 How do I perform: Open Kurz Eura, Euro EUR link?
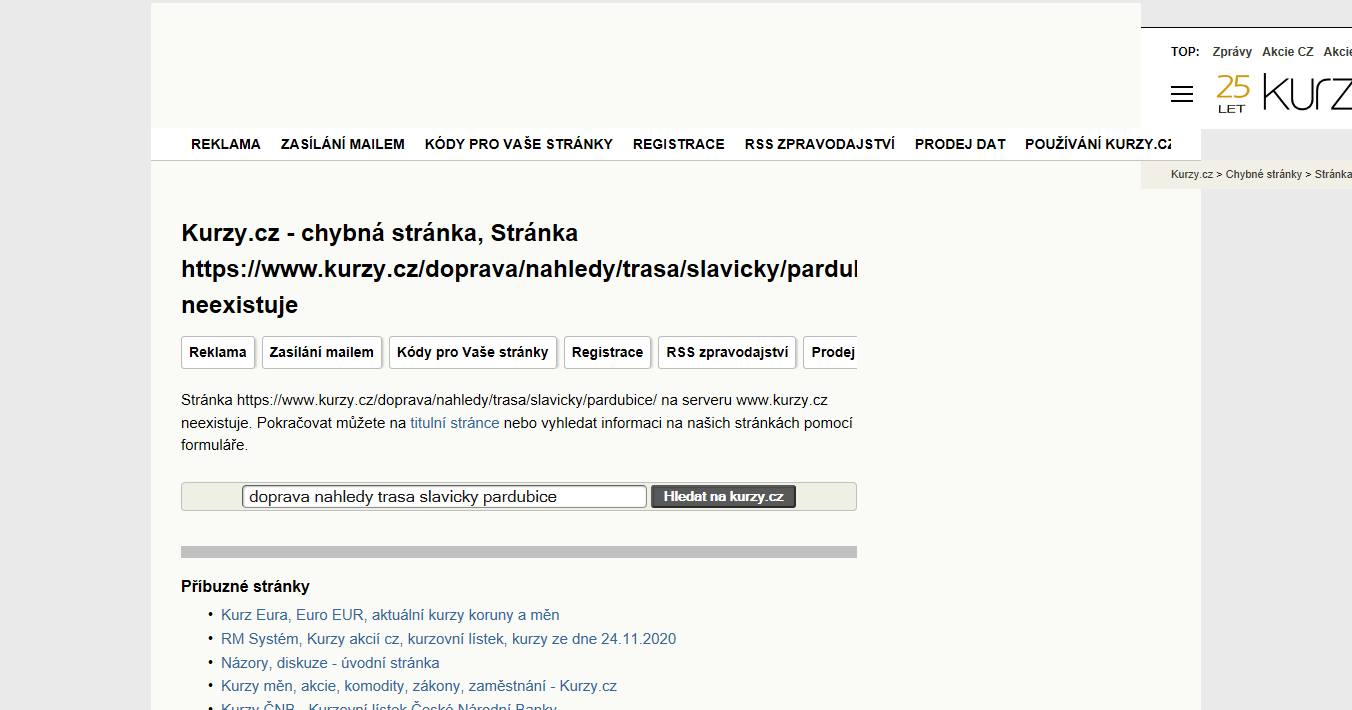click(x=390, y=615)
